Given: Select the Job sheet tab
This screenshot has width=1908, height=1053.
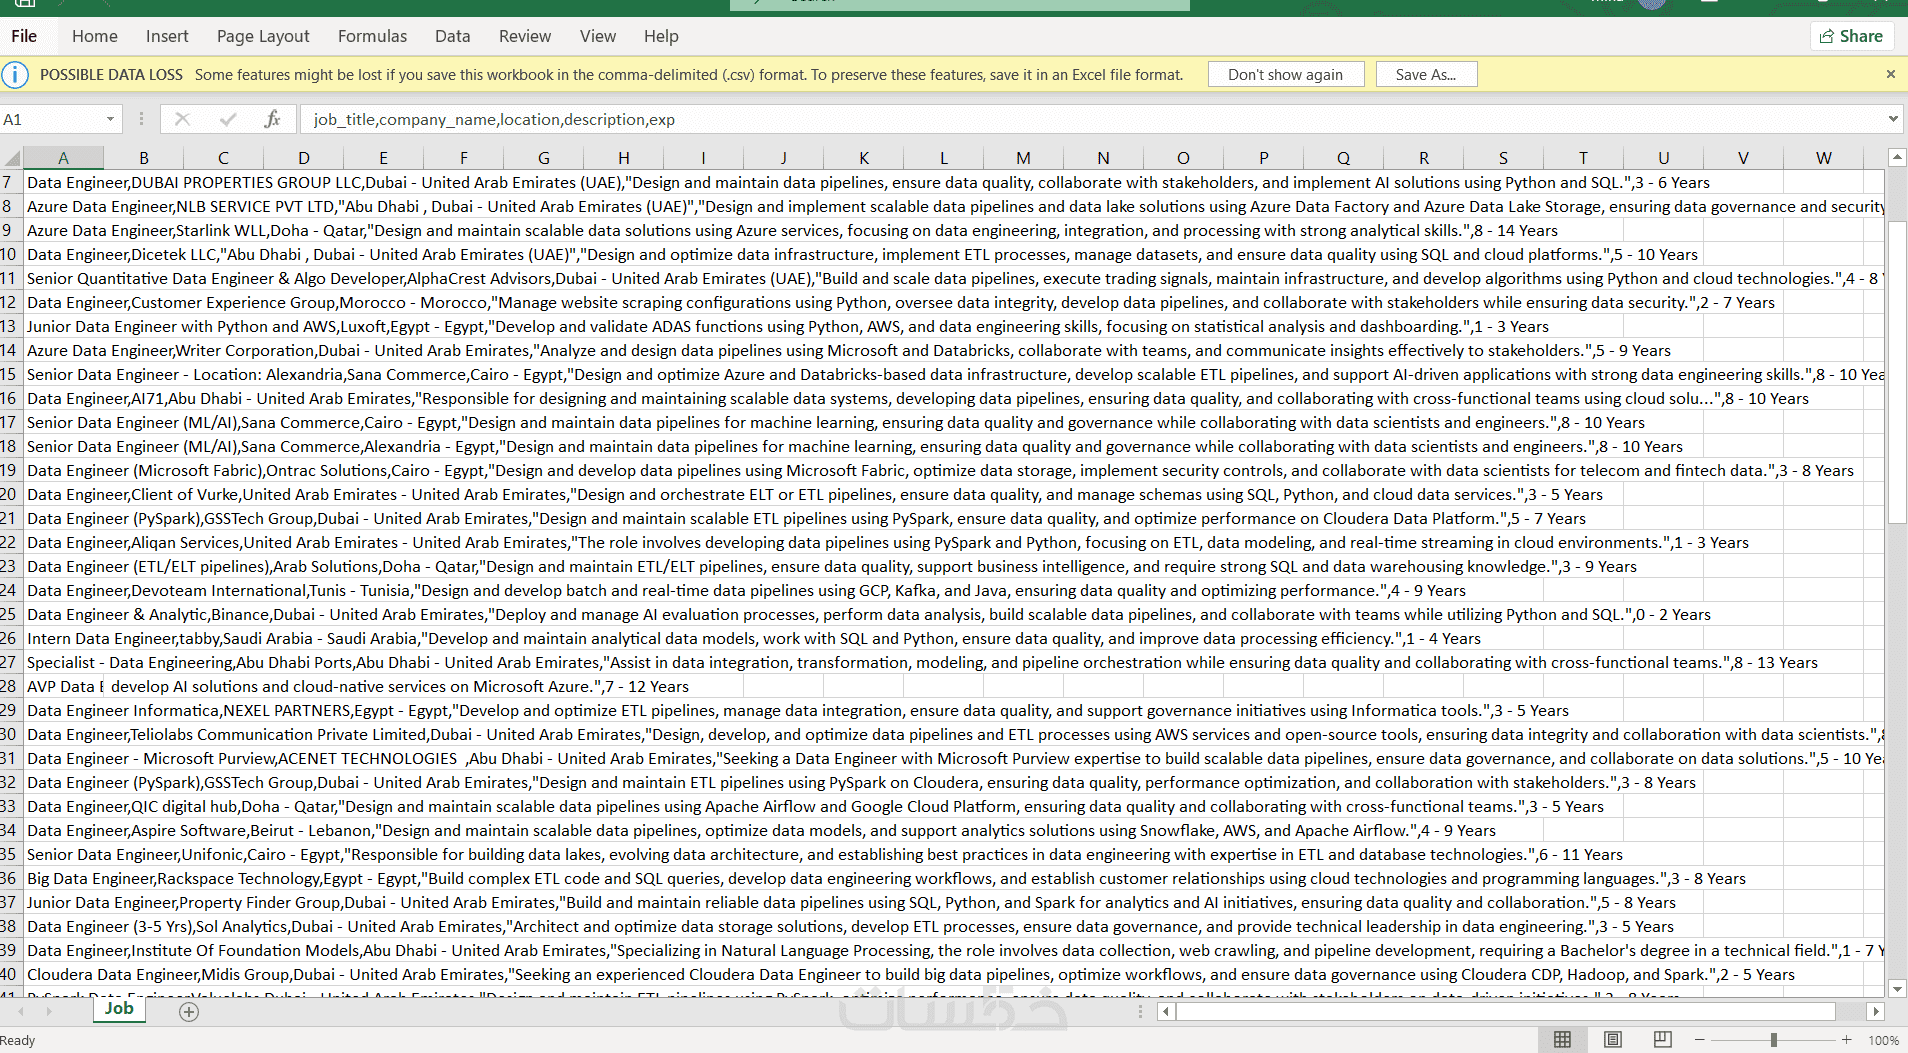Looking at the screenshot, I should click(119, 1009).
